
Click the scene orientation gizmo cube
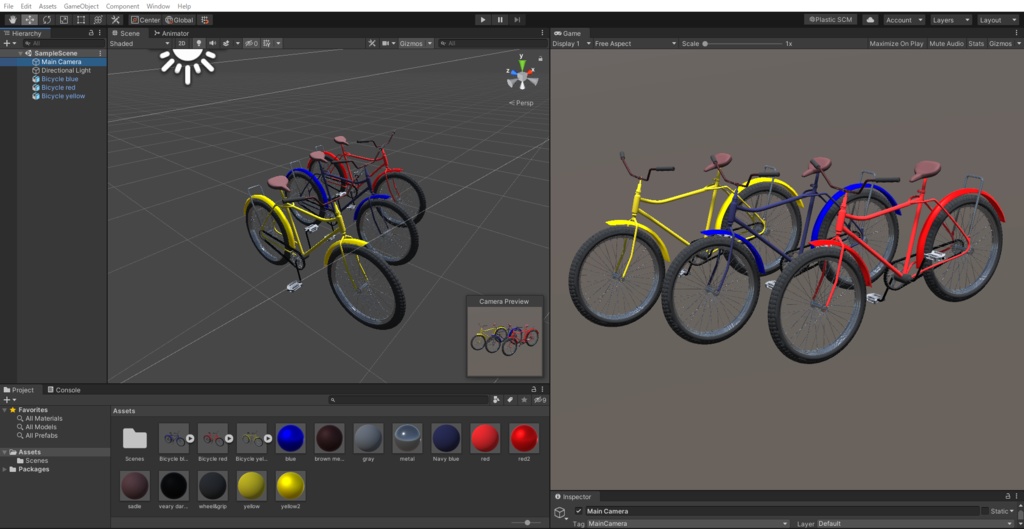[x=522, y=77]
